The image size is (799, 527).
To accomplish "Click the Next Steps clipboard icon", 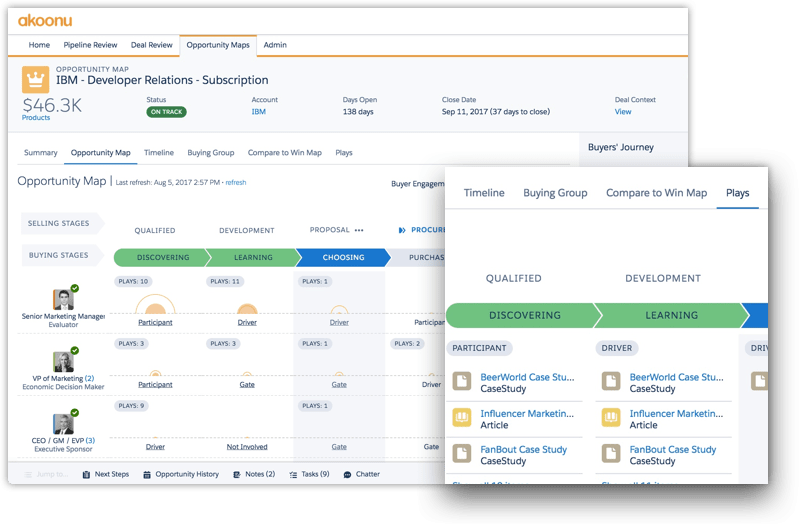I will click(86, 475).
